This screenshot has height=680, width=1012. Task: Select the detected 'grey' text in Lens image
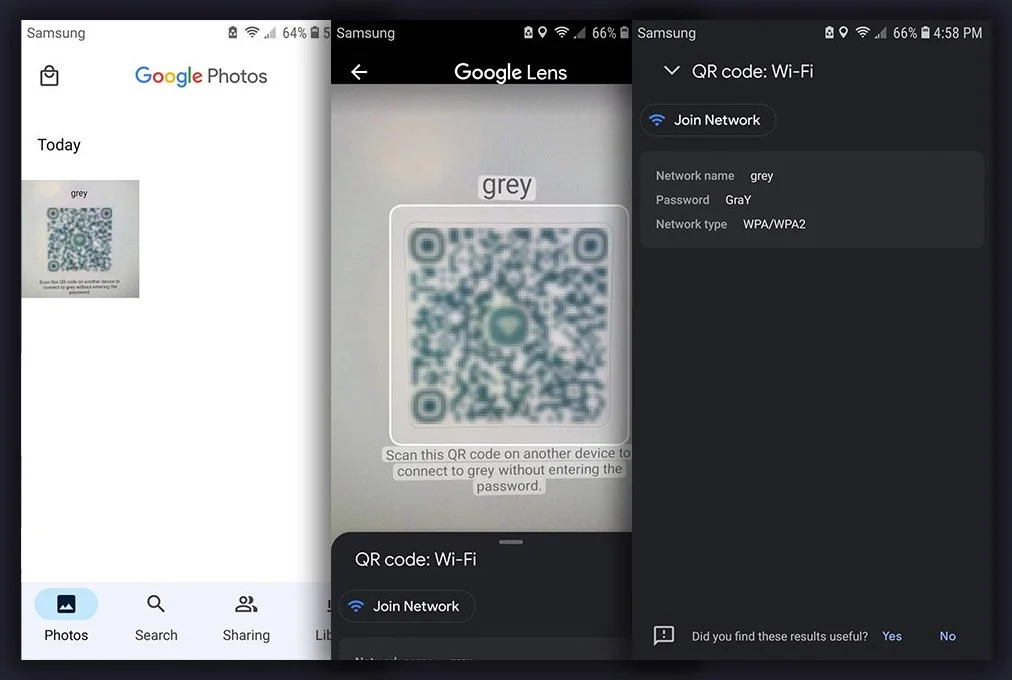point(507,186)
